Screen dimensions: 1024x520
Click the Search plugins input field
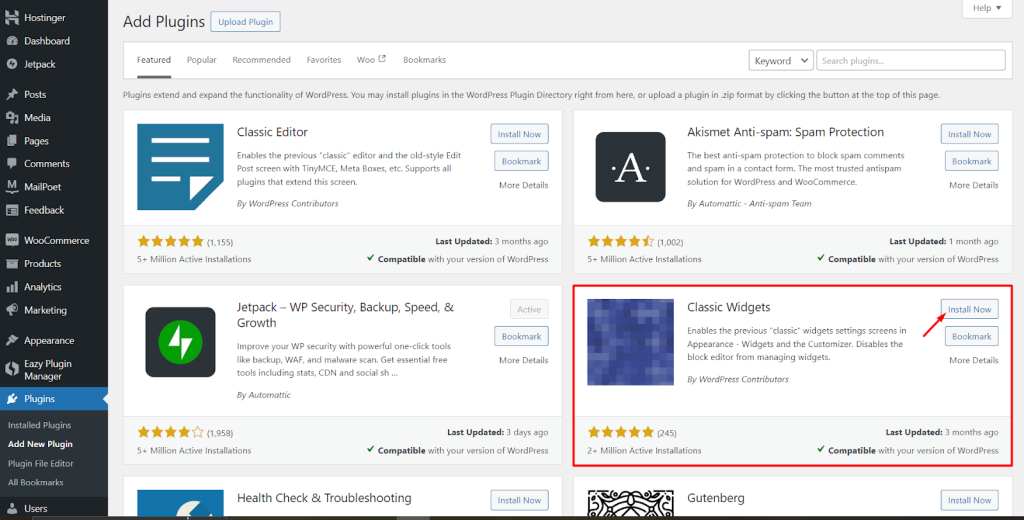coord(910,60)
